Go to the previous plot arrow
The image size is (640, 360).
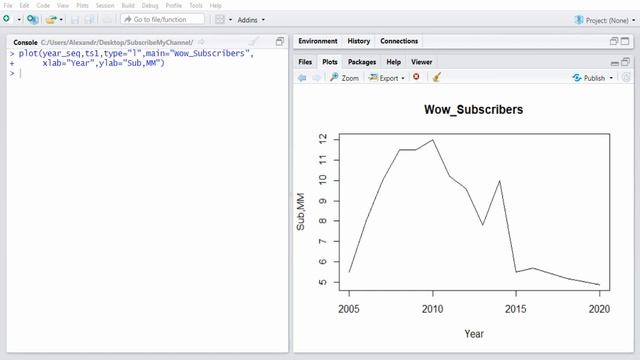pyautogui.click(x=302, y=78)
